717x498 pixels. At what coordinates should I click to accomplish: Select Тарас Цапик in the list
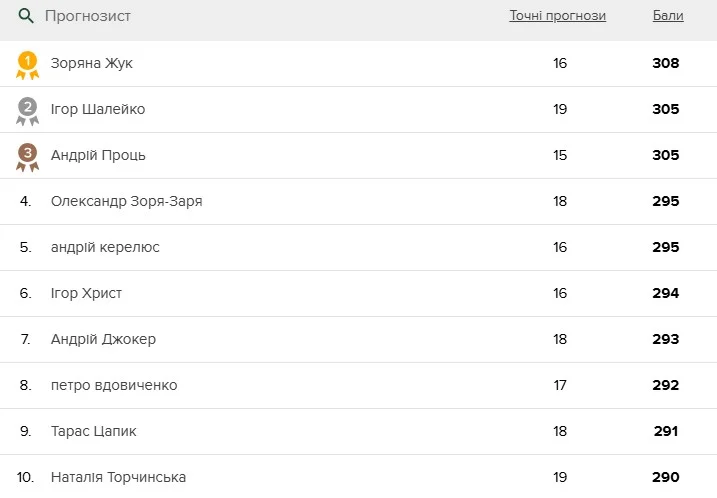click(x=93, y=431)
